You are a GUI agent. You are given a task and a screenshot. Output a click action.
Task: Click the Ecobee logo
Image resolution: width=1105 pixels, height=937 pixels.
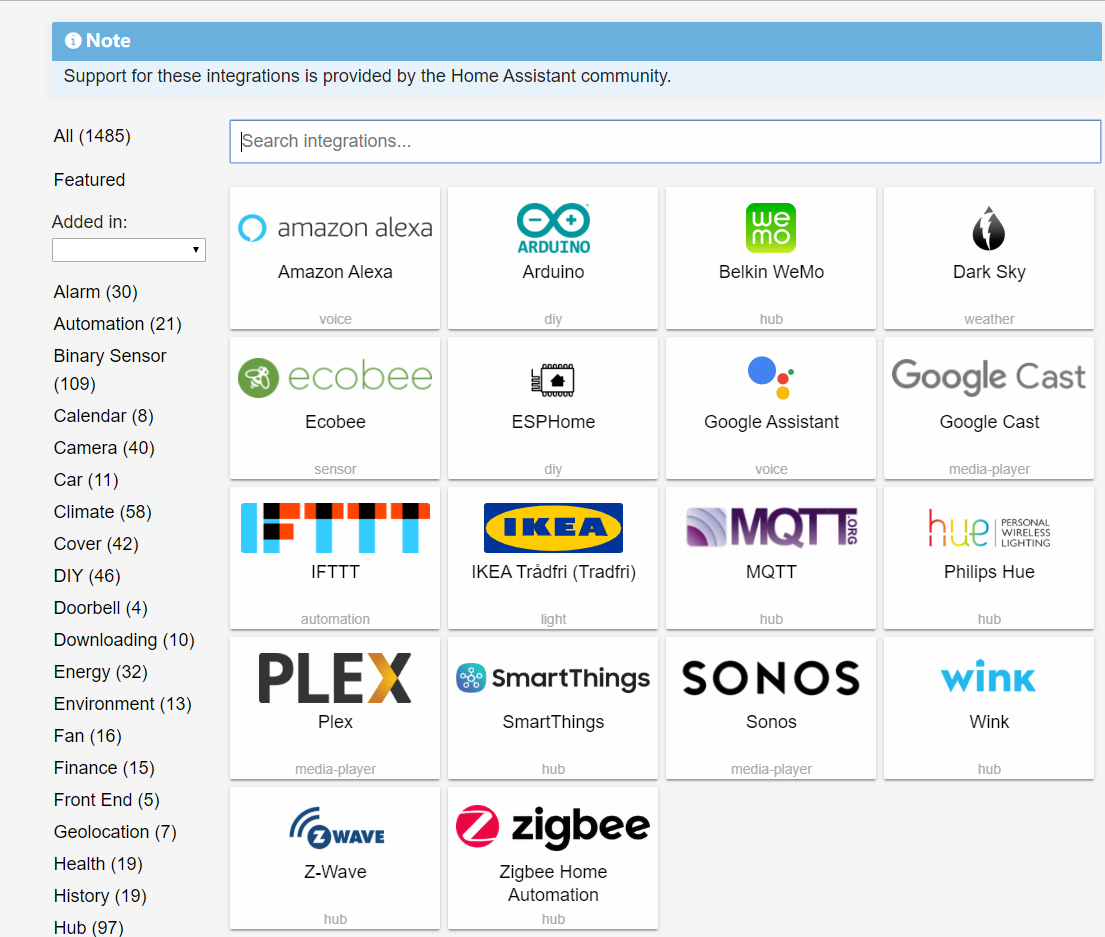335,378
